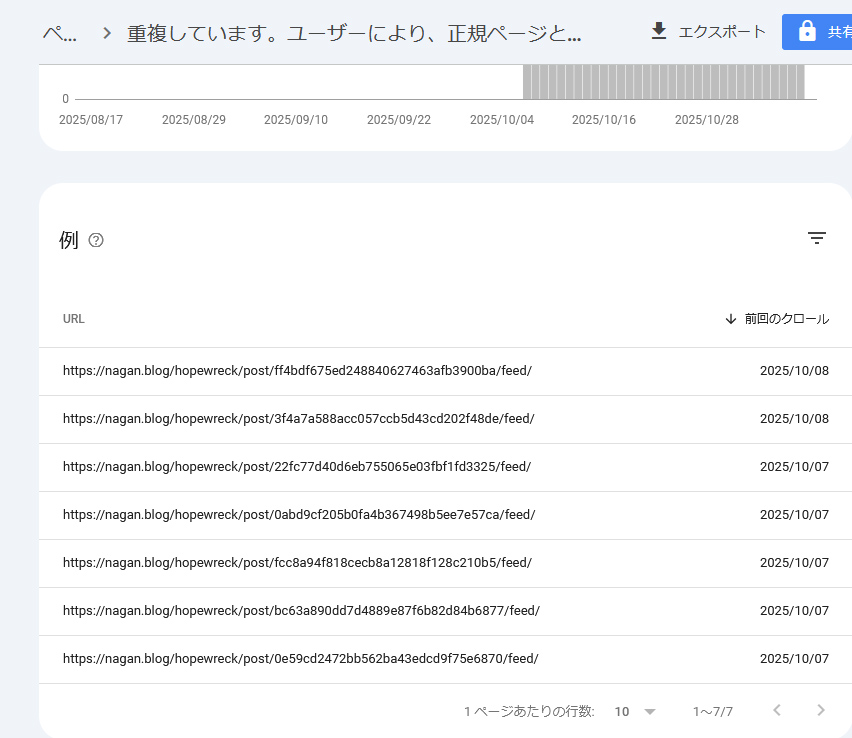Open the last URL ending 0e59cd2472bb
The height and width of the screenshot is (738, 852).
tap(300, 658)
